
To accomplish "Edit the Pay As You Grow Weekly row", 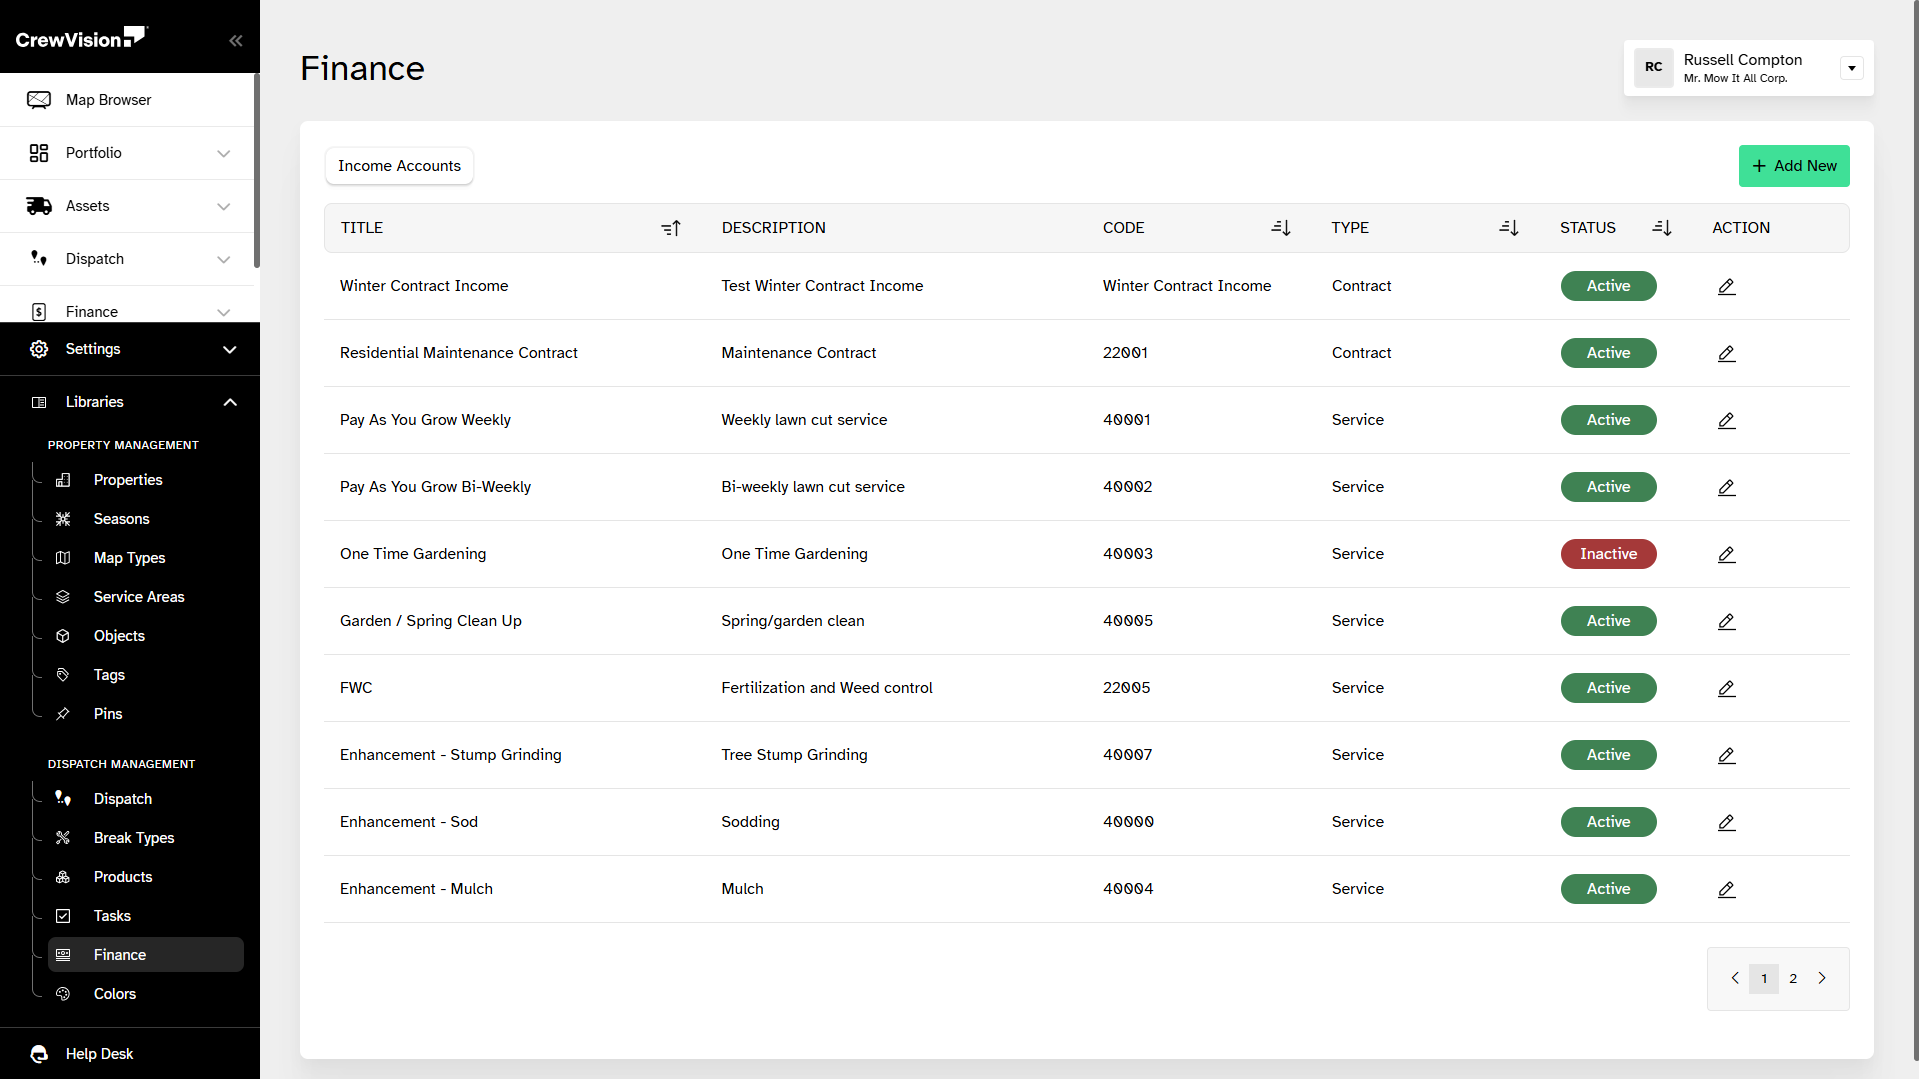I will click(x=1726, y=420).
